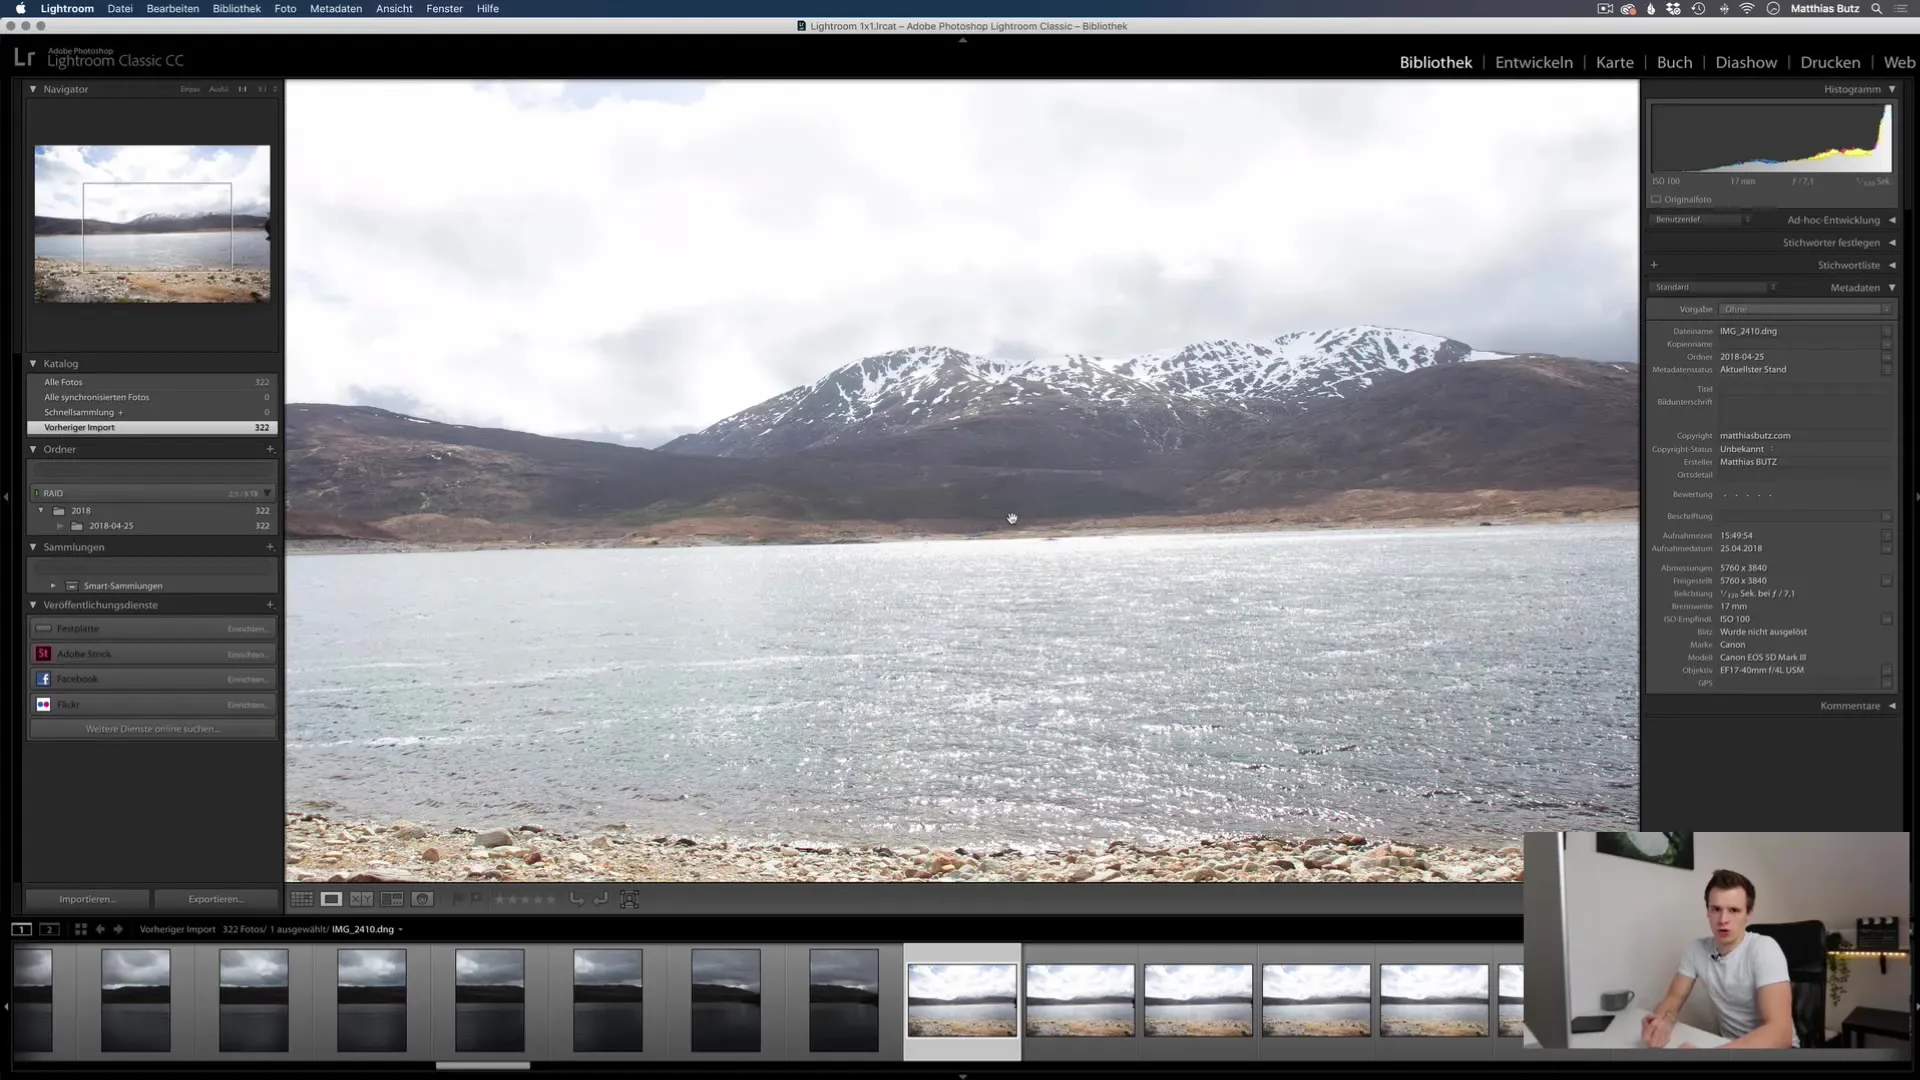Select loupe view in toolbar
Screen dimensions: 1920x1080
point(331,899)
